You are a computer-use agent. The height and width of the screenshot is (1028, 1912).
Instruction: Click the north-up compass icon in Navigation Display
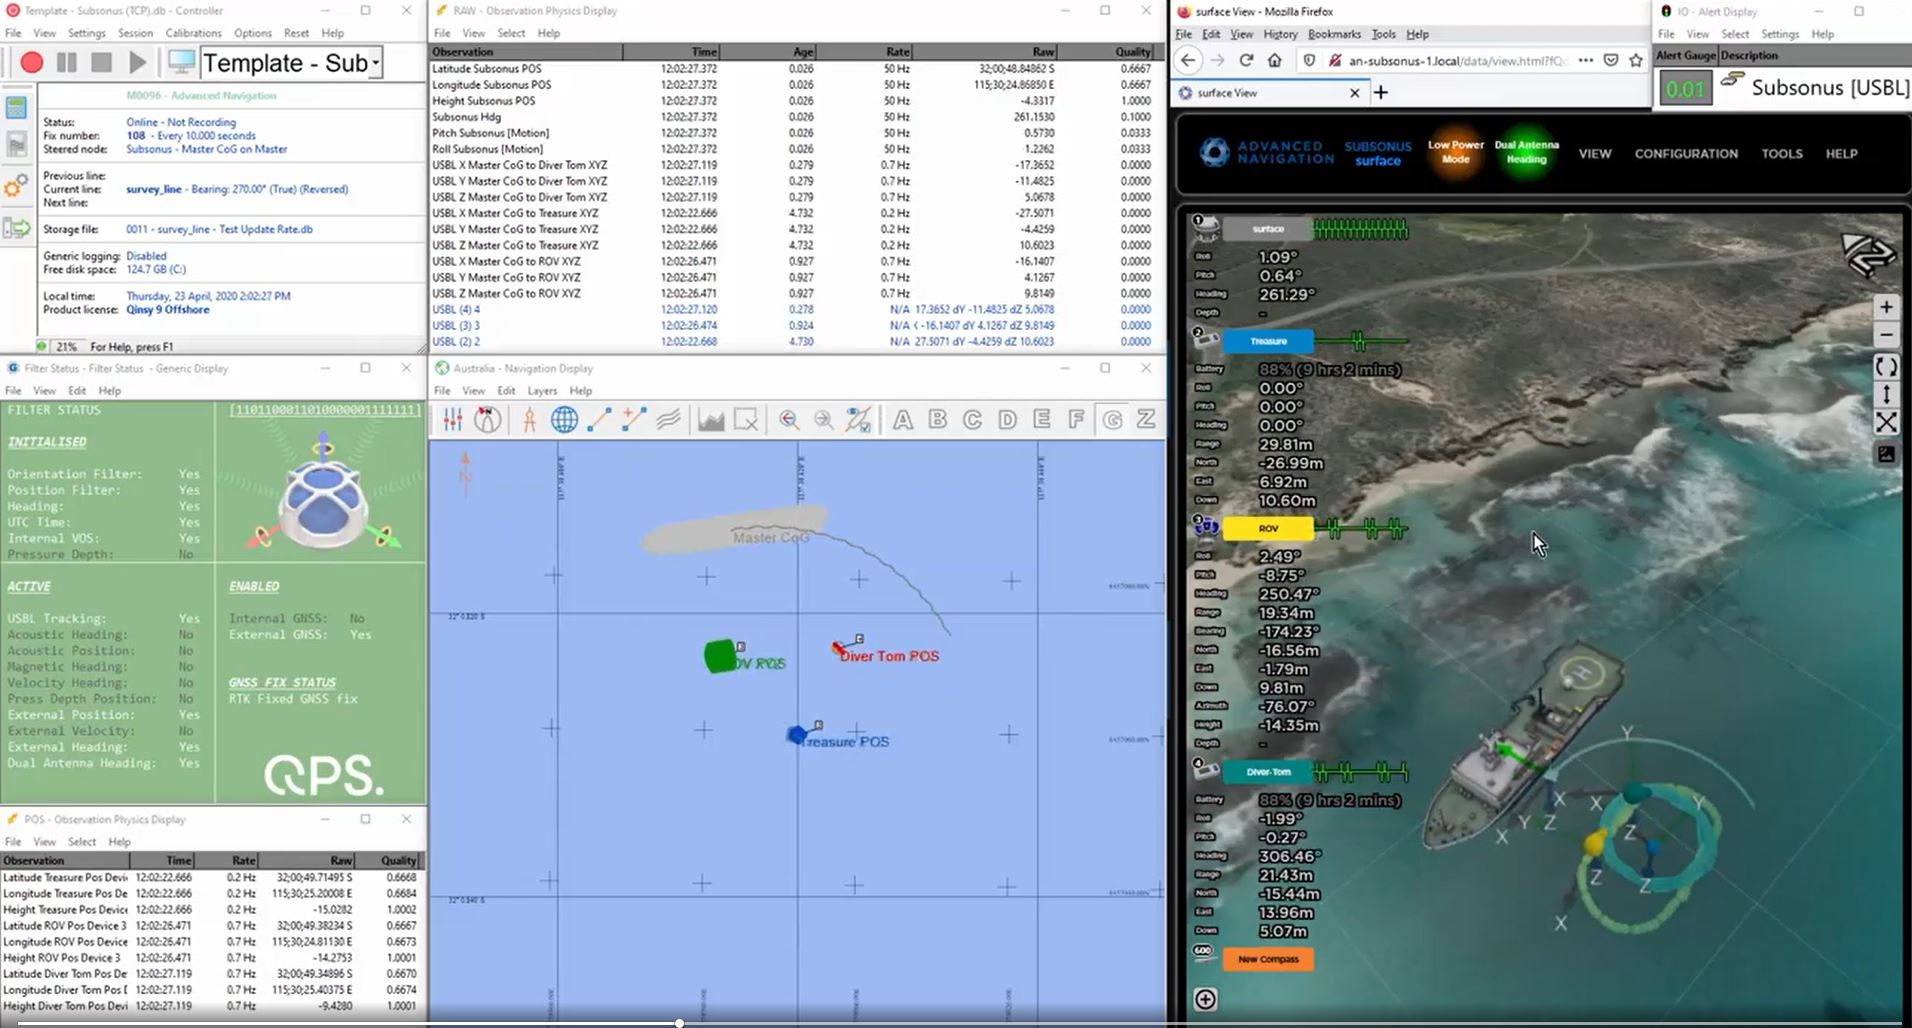488,420
